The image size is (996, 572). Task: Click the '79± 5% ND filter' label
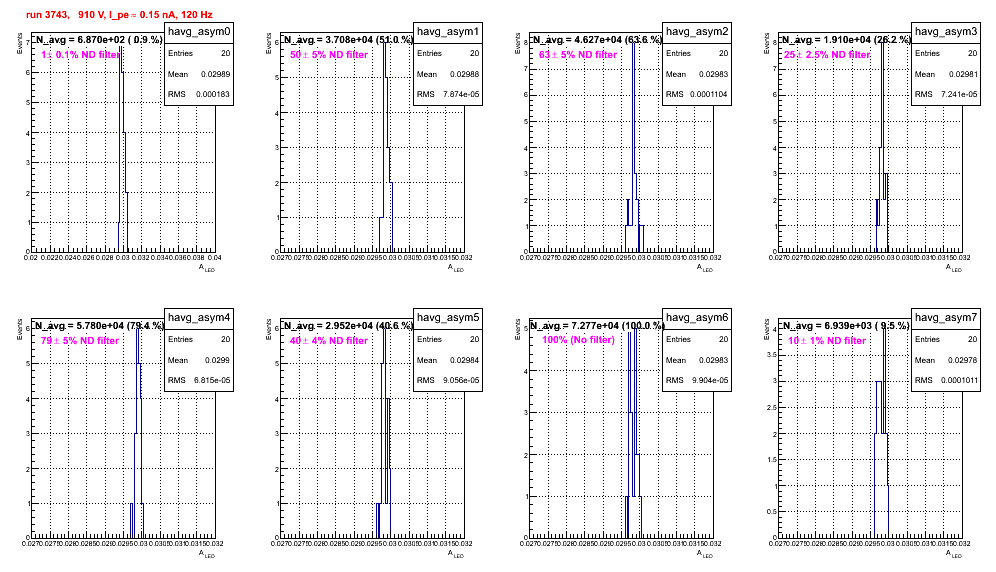(80, 341)
